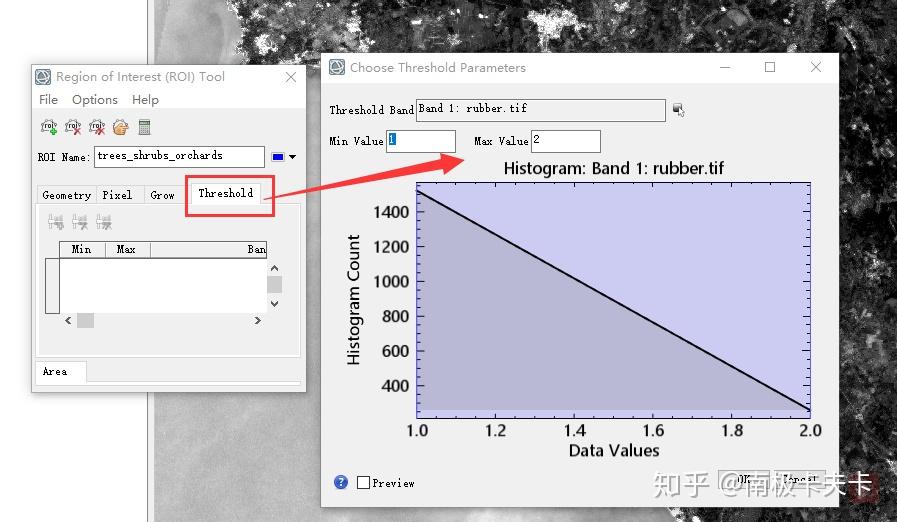897x522 pixels.
Task: Click the scroll up arrow in threshold list
Action: pos(275,268)
